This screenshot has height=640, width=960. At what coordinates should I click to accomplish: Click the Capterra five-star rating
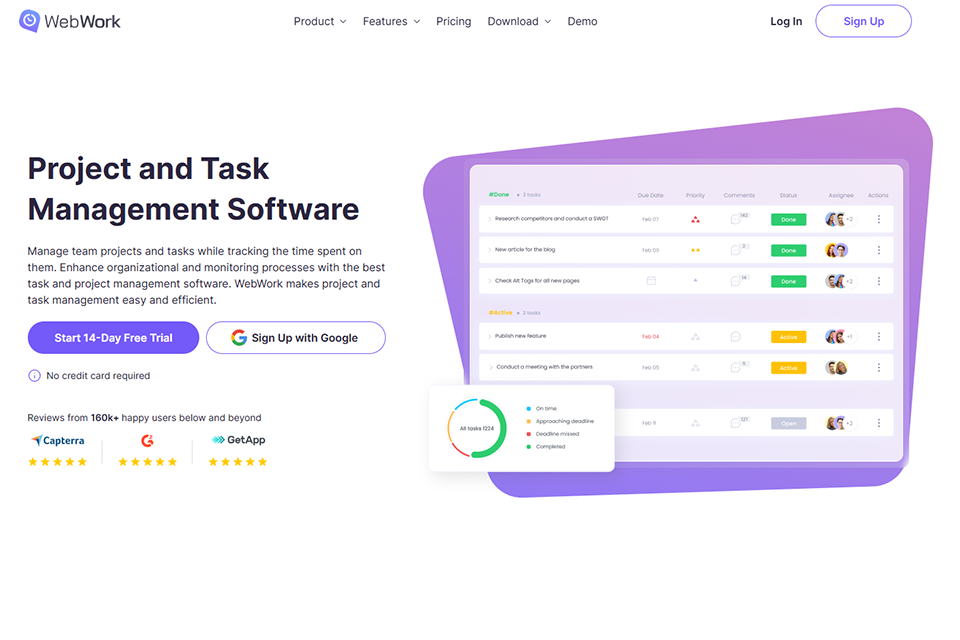pyautogui.click(x=58, y=462)
